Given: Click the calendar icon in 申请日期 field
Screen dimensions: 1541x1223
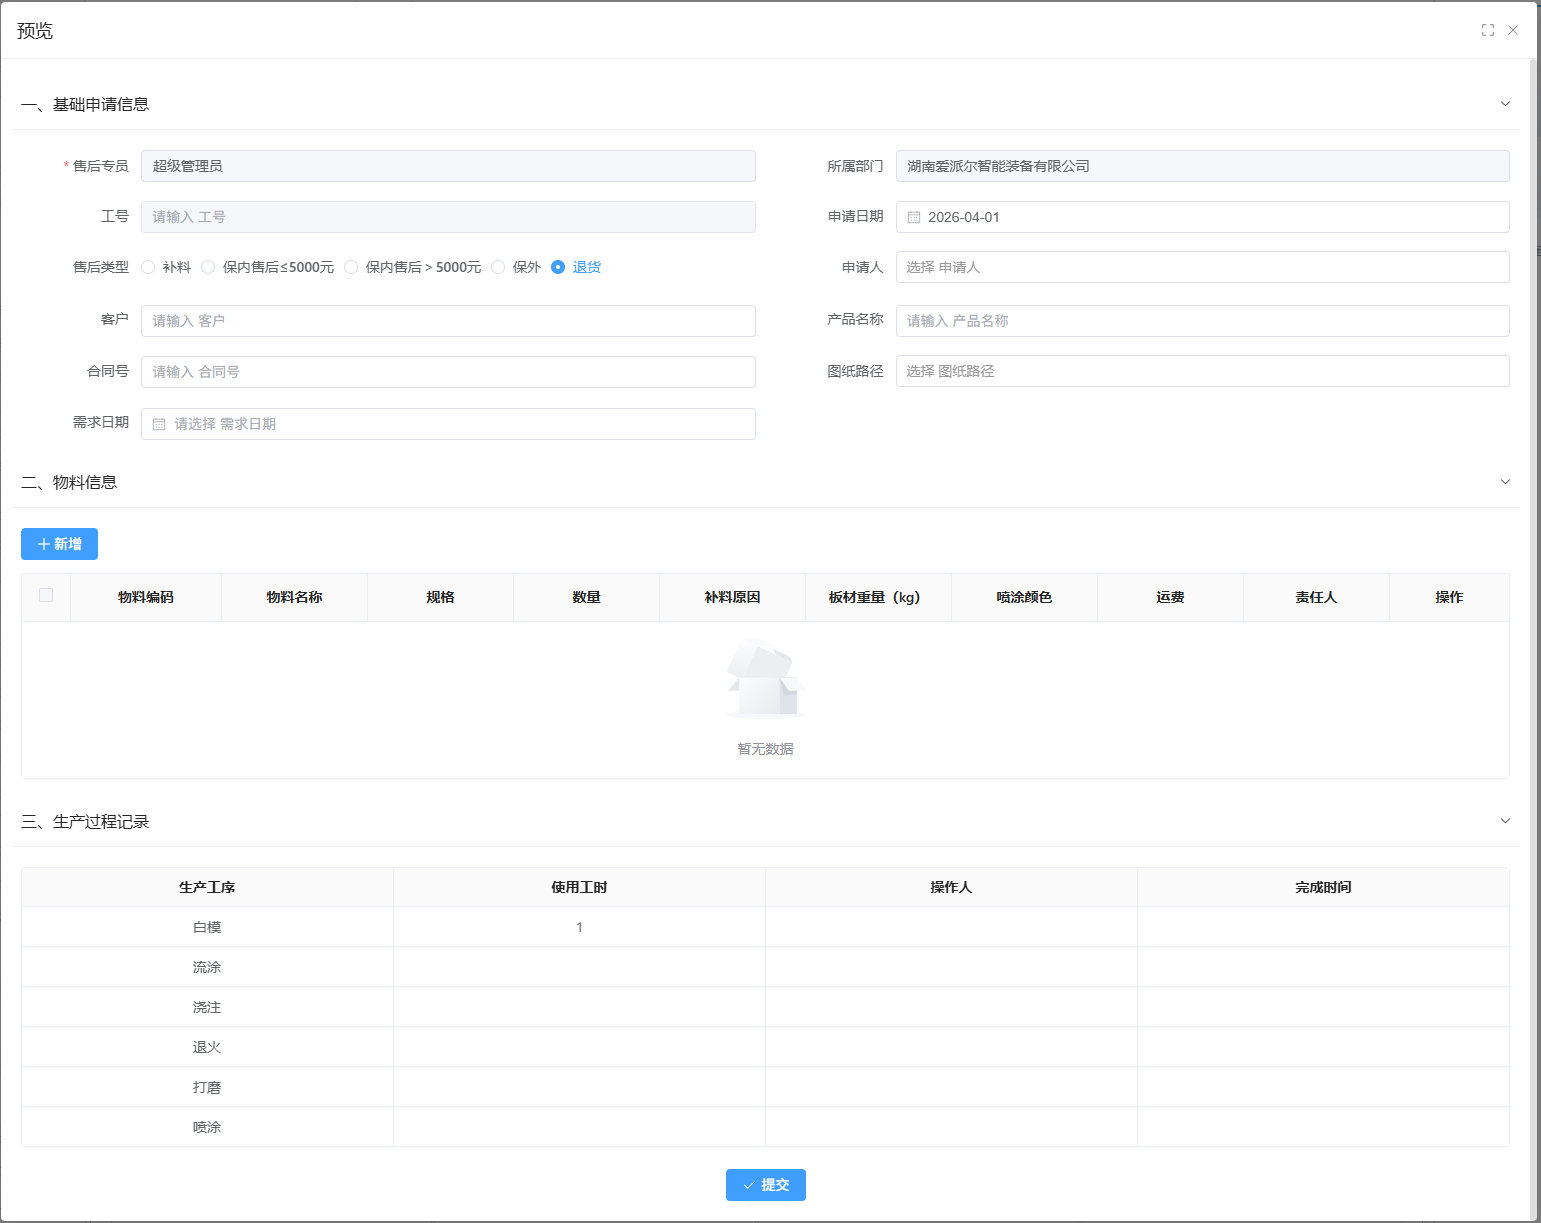Looking at the screenshot, I should [914, 217].
